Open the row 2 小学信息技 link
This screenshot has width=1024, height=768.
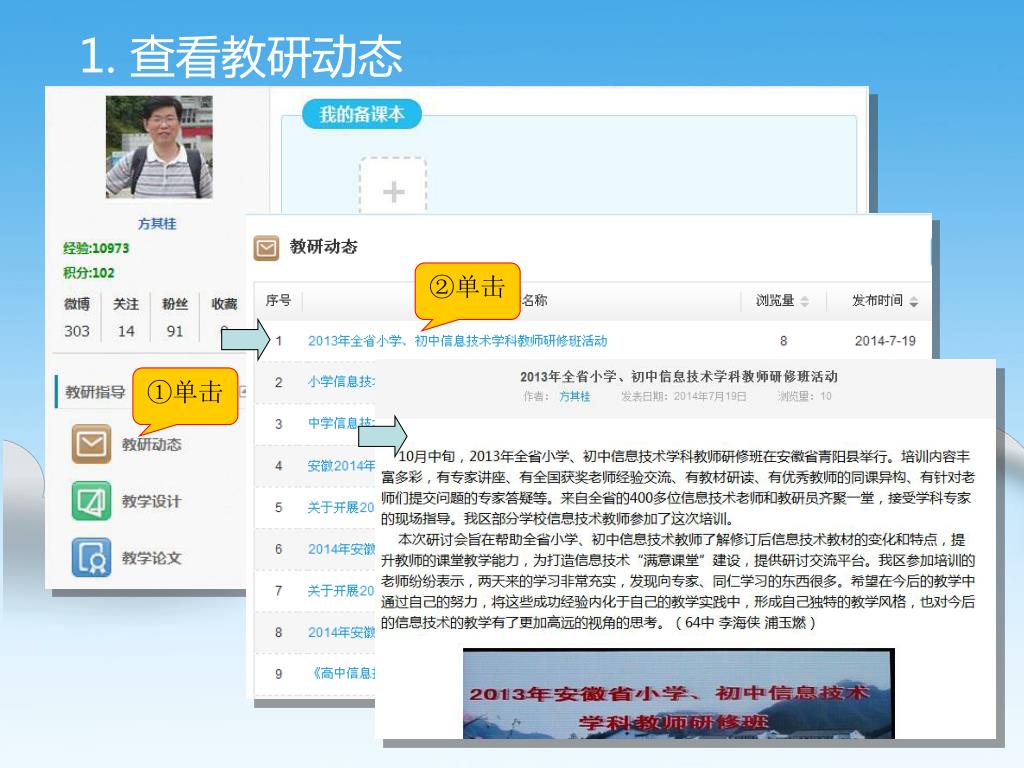341,382
